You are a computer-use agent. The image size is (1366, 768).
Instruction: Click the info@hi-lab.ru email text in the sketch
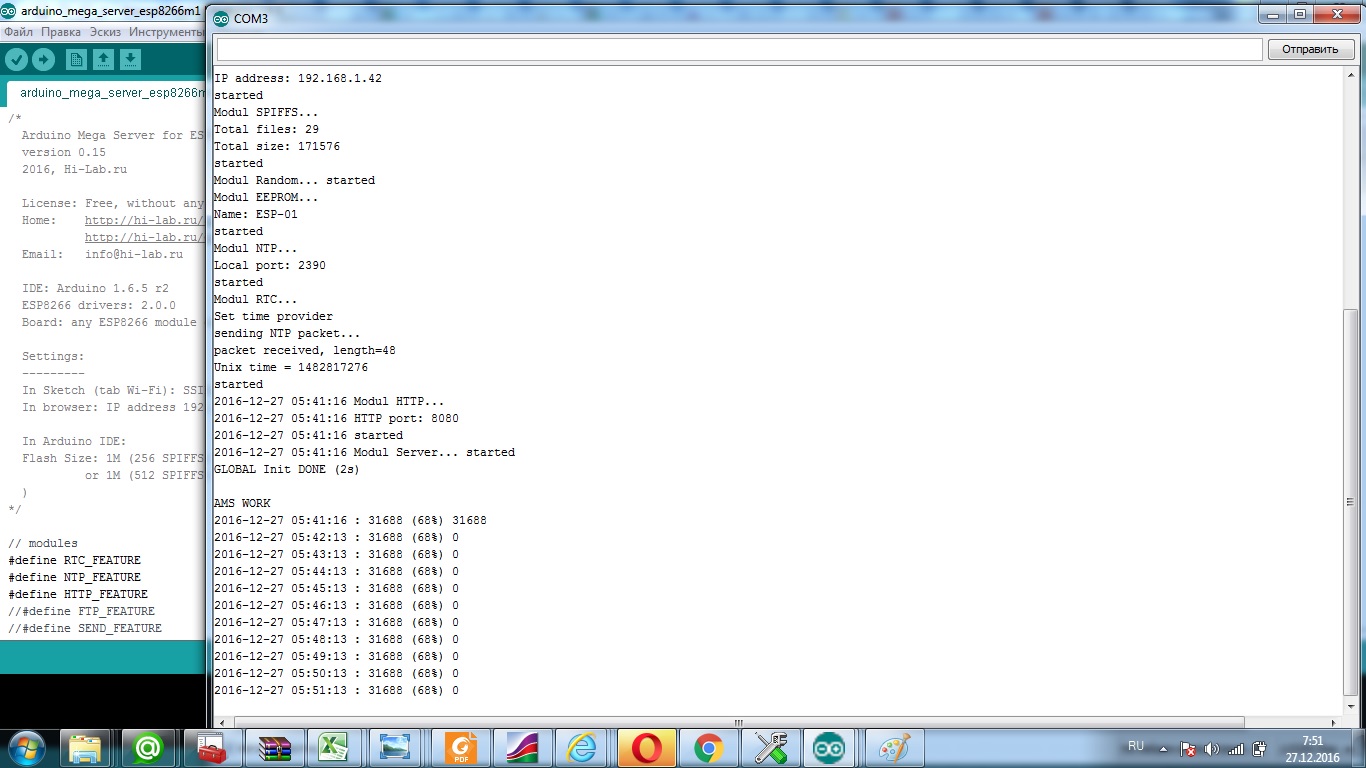click(x=134, y=254)
